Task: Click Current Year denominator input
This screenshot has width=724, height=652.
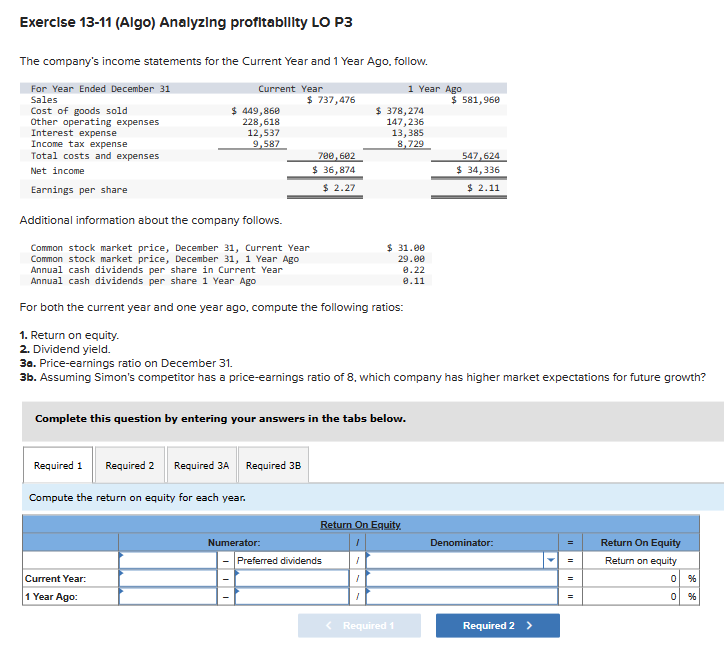Action: (461, 578)
